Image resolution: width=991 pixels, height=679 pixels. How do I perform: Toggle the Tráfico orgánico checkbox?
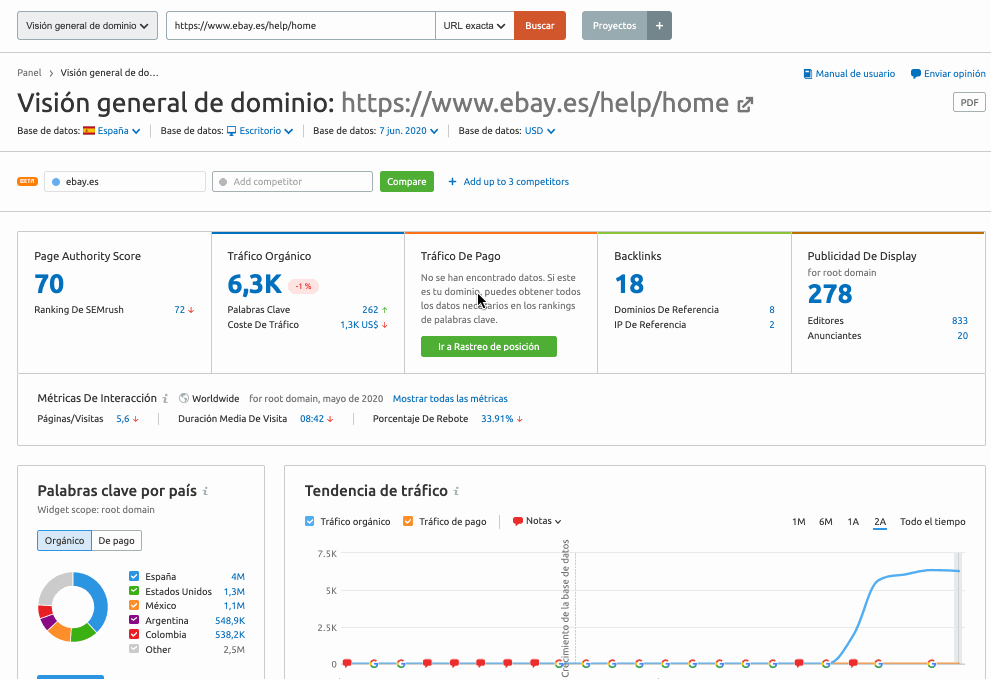pos(310,522)
